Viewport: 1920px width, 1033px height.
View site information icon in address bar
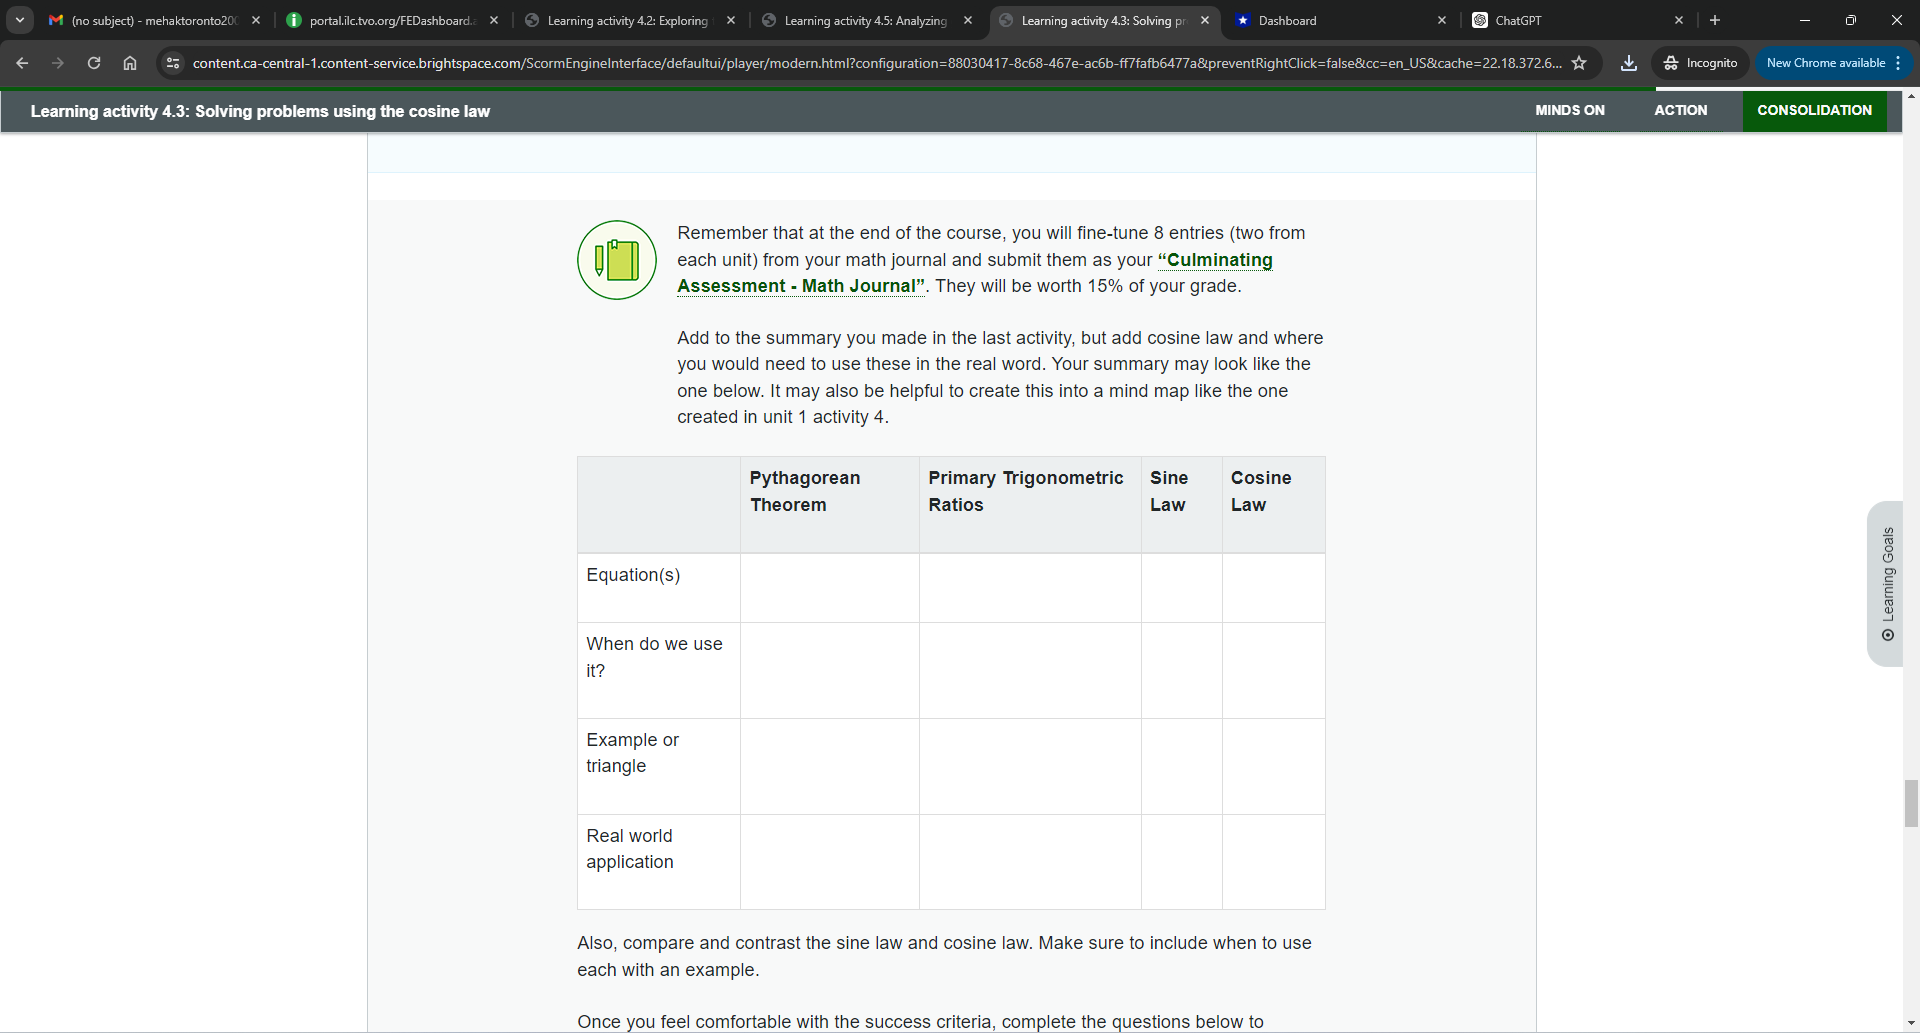173,63
